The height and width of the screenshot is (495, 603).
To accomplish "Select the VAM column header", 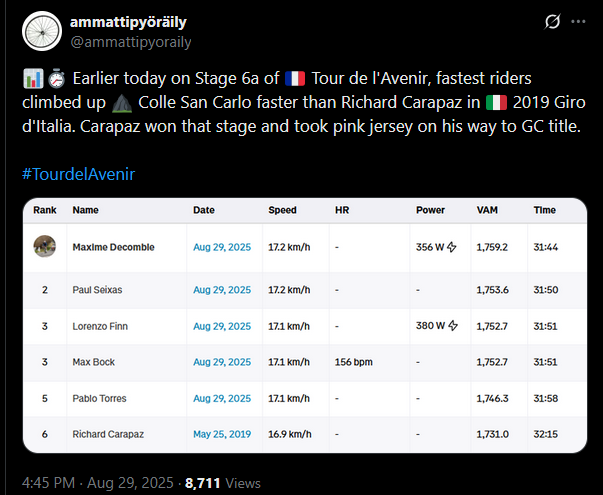I will point(488,210).
